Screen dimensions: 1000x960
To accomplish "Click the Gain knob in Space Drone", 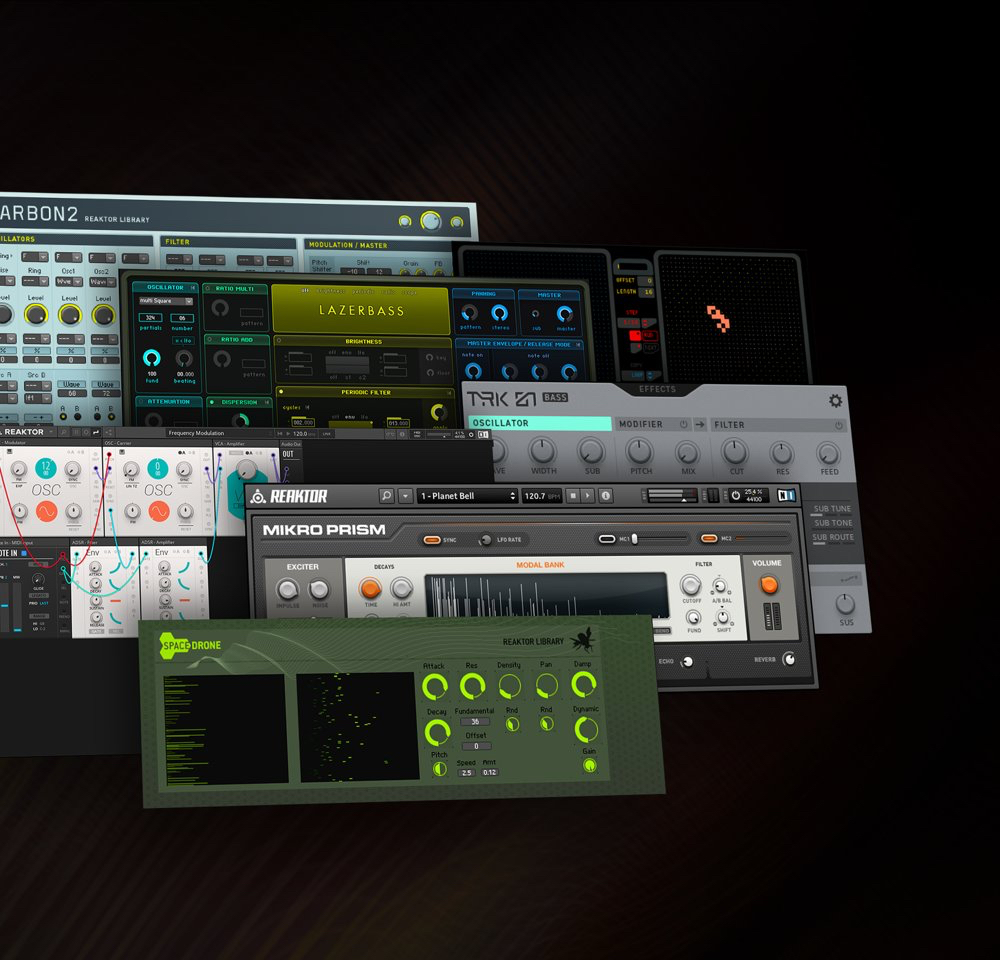I will pyautogui.click(x=590, y=765).
